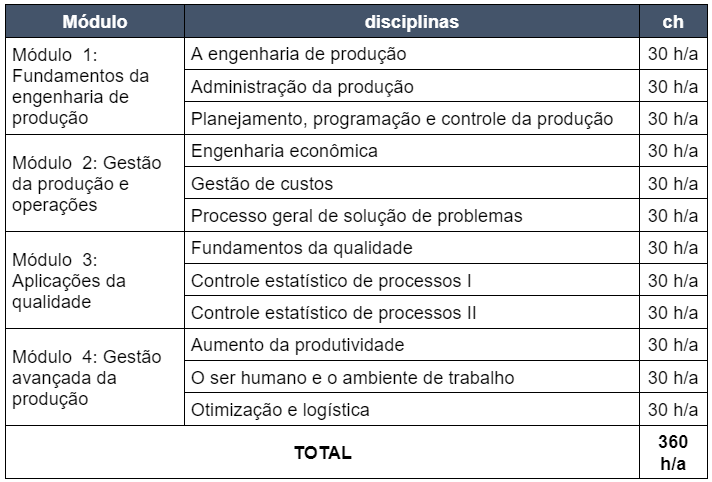Click Administração da produção cell
The image size is (712, 482).
point(412,86)
